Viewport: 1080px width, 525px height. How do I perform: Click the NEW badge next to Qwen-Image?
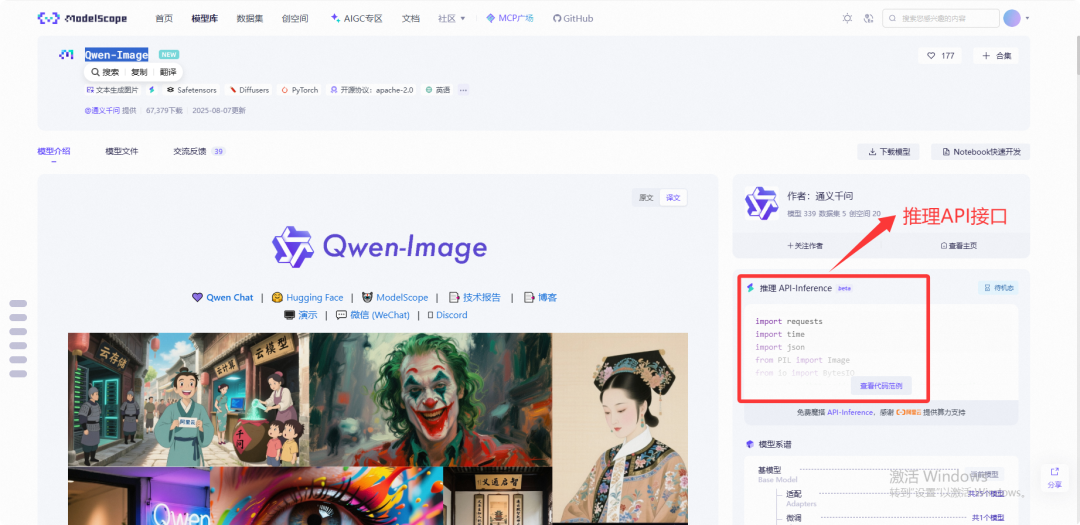tap(169, 54)
